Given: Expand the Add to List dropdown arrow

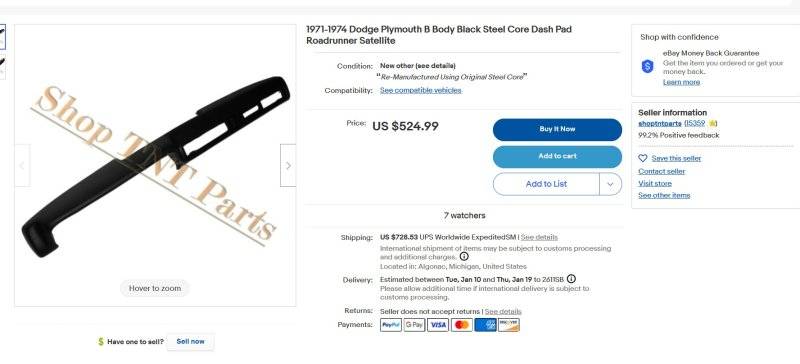Looking at the screenshot, I should coord(610,184).
